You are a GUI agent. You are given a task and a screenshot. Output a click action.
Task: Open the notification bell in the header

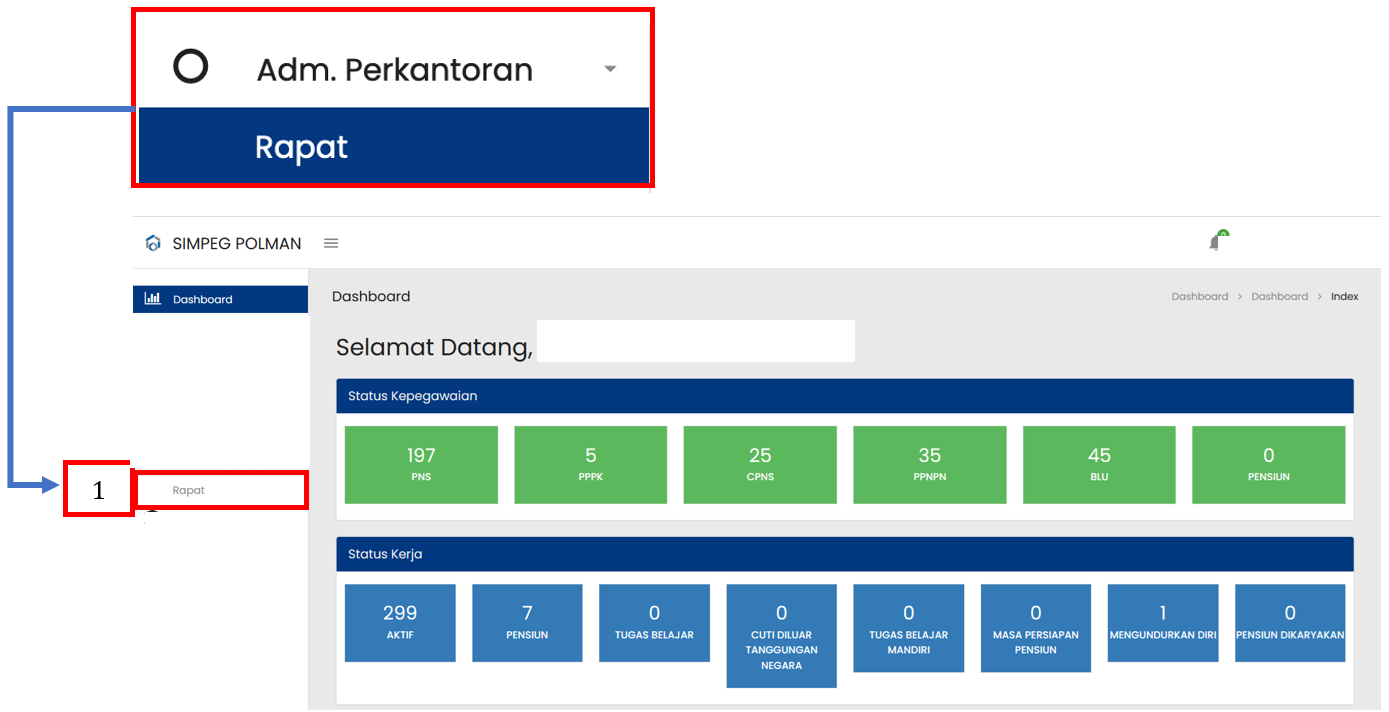[x=1215, y=242]
